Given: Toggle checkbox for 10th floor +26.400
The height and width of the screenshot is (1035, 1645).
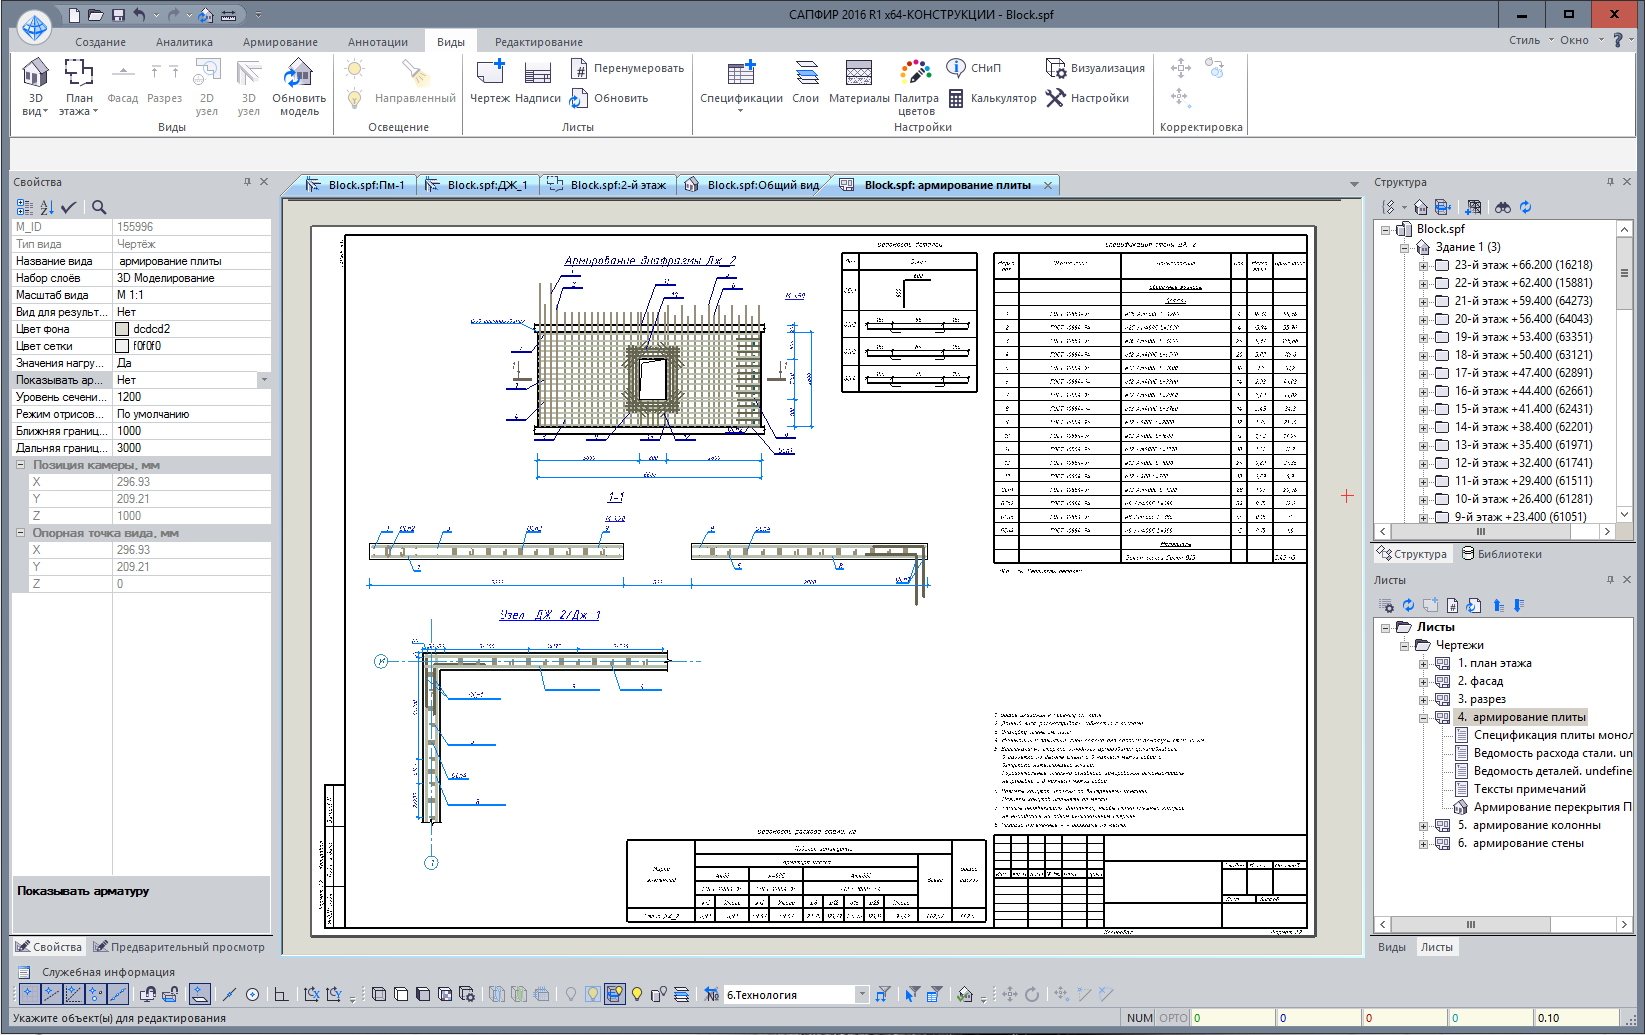Looking at the screenshot, I should [1442, 499].
